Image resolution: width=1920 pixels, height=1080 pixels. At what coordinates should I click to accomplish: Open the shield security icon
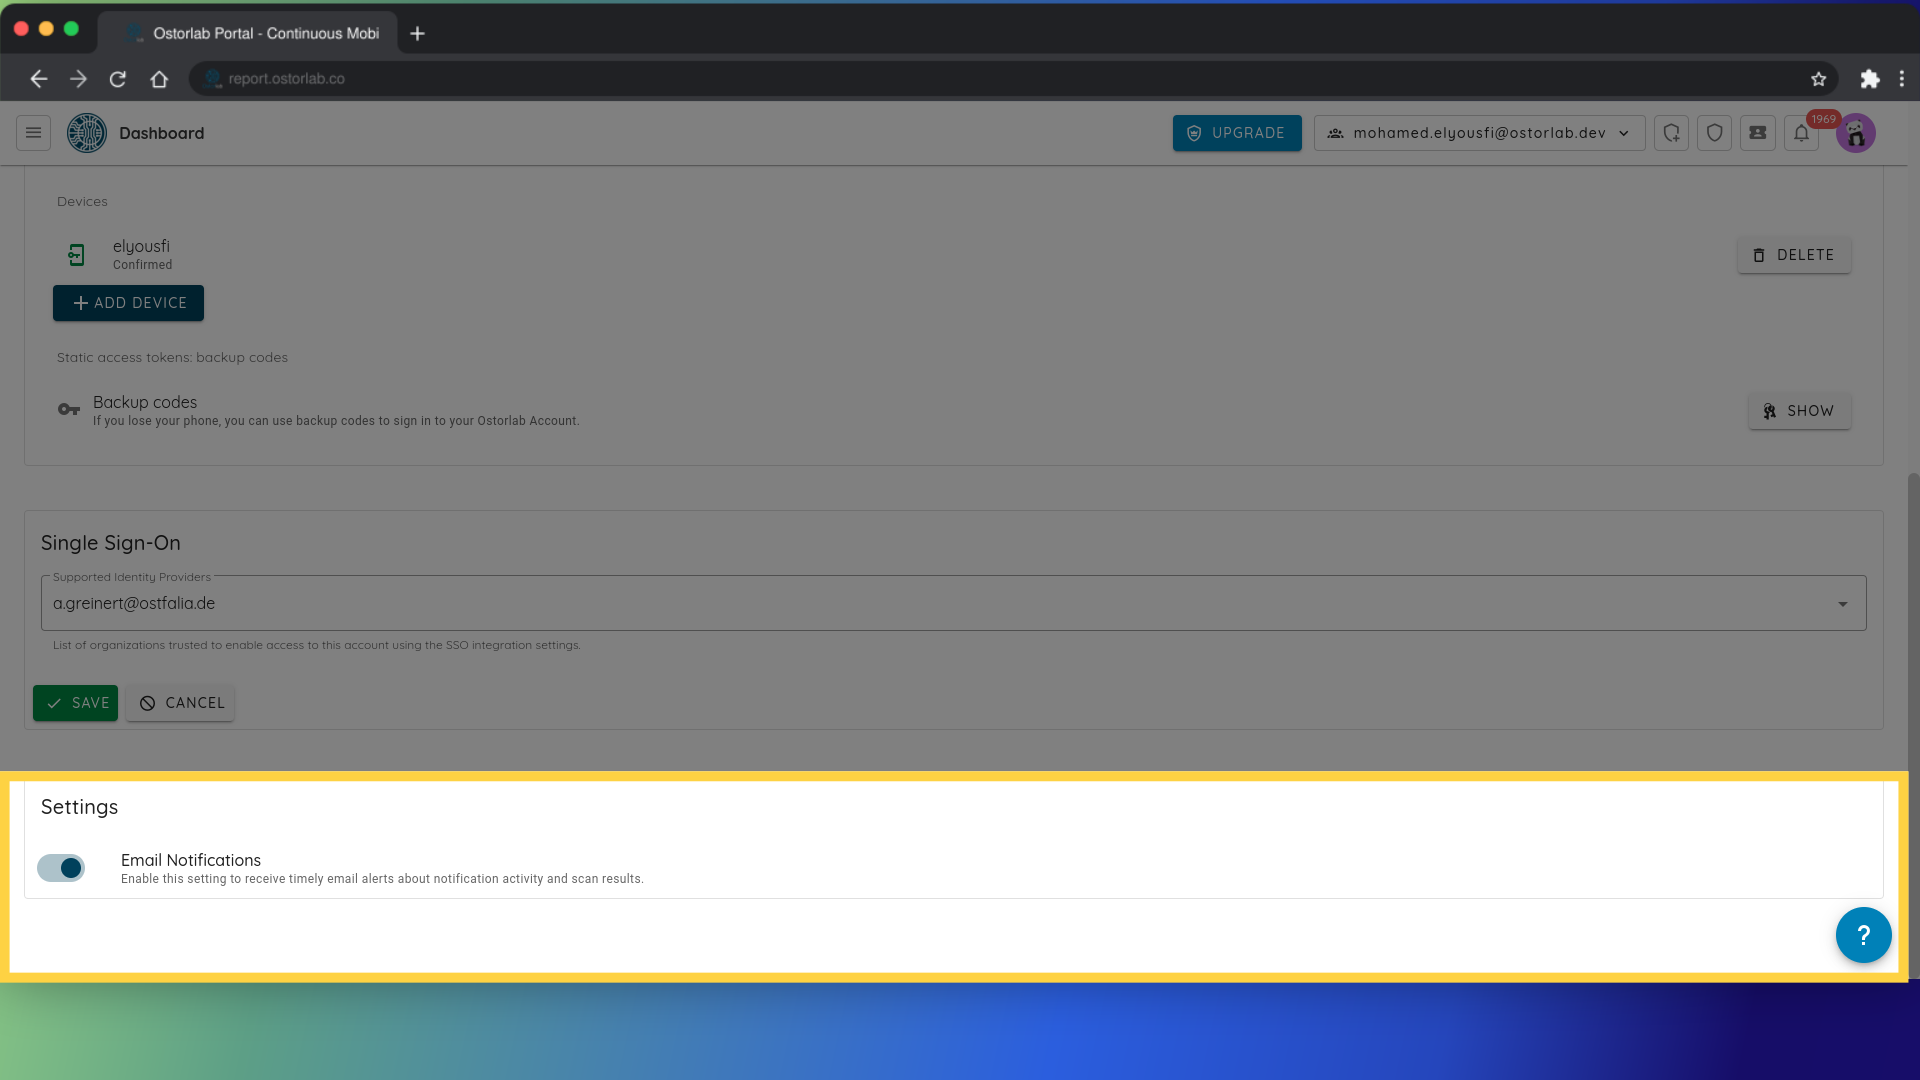click(1714, 133)
